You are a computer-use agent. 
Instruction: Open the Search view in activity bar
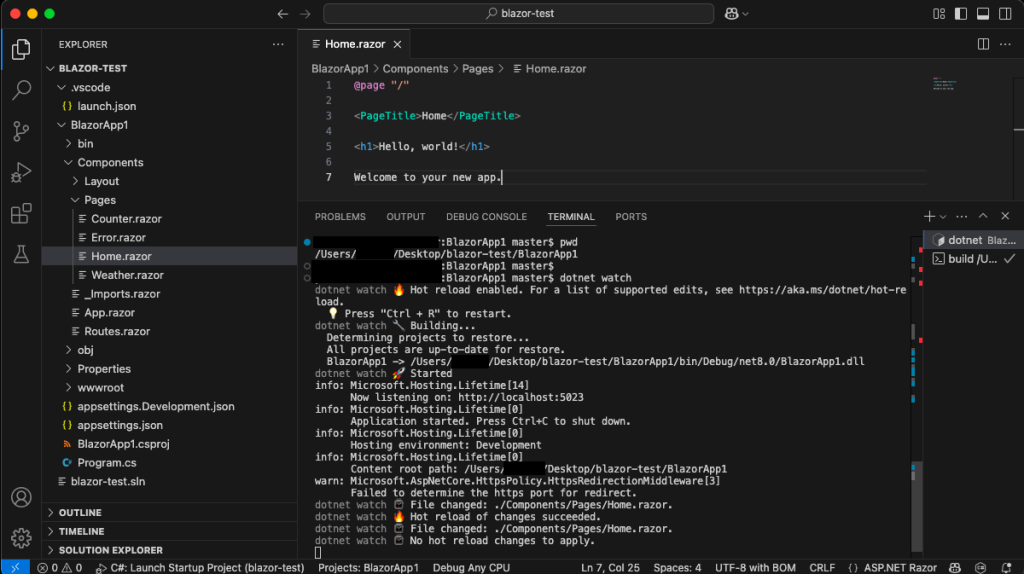[x=21, y=90]
